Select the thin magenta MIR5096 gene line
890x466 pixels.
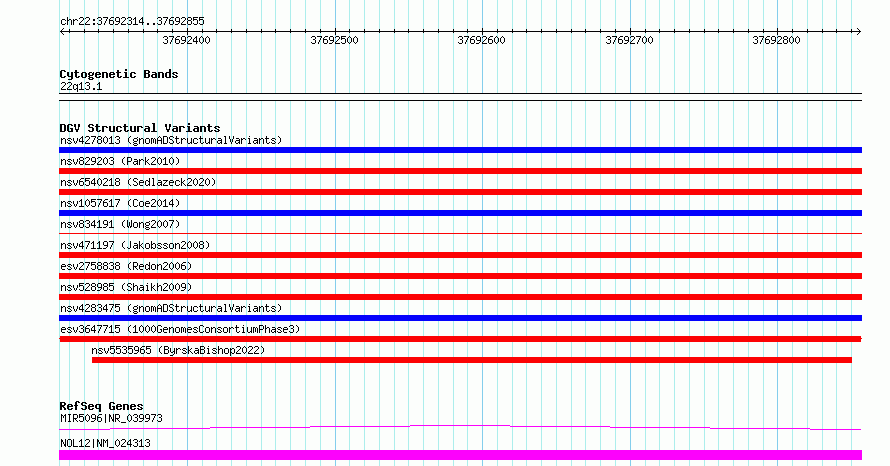tap(460, 427)
